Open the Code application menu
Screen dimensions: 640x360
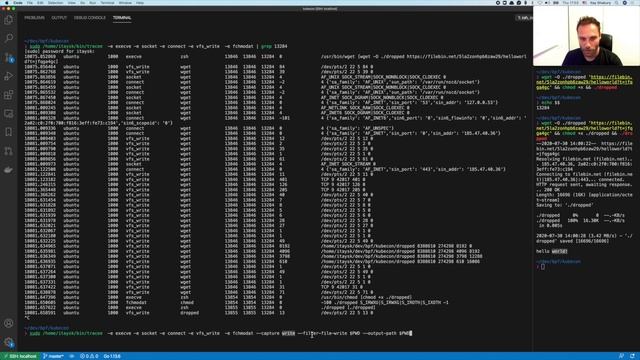[x=18, y=3]
